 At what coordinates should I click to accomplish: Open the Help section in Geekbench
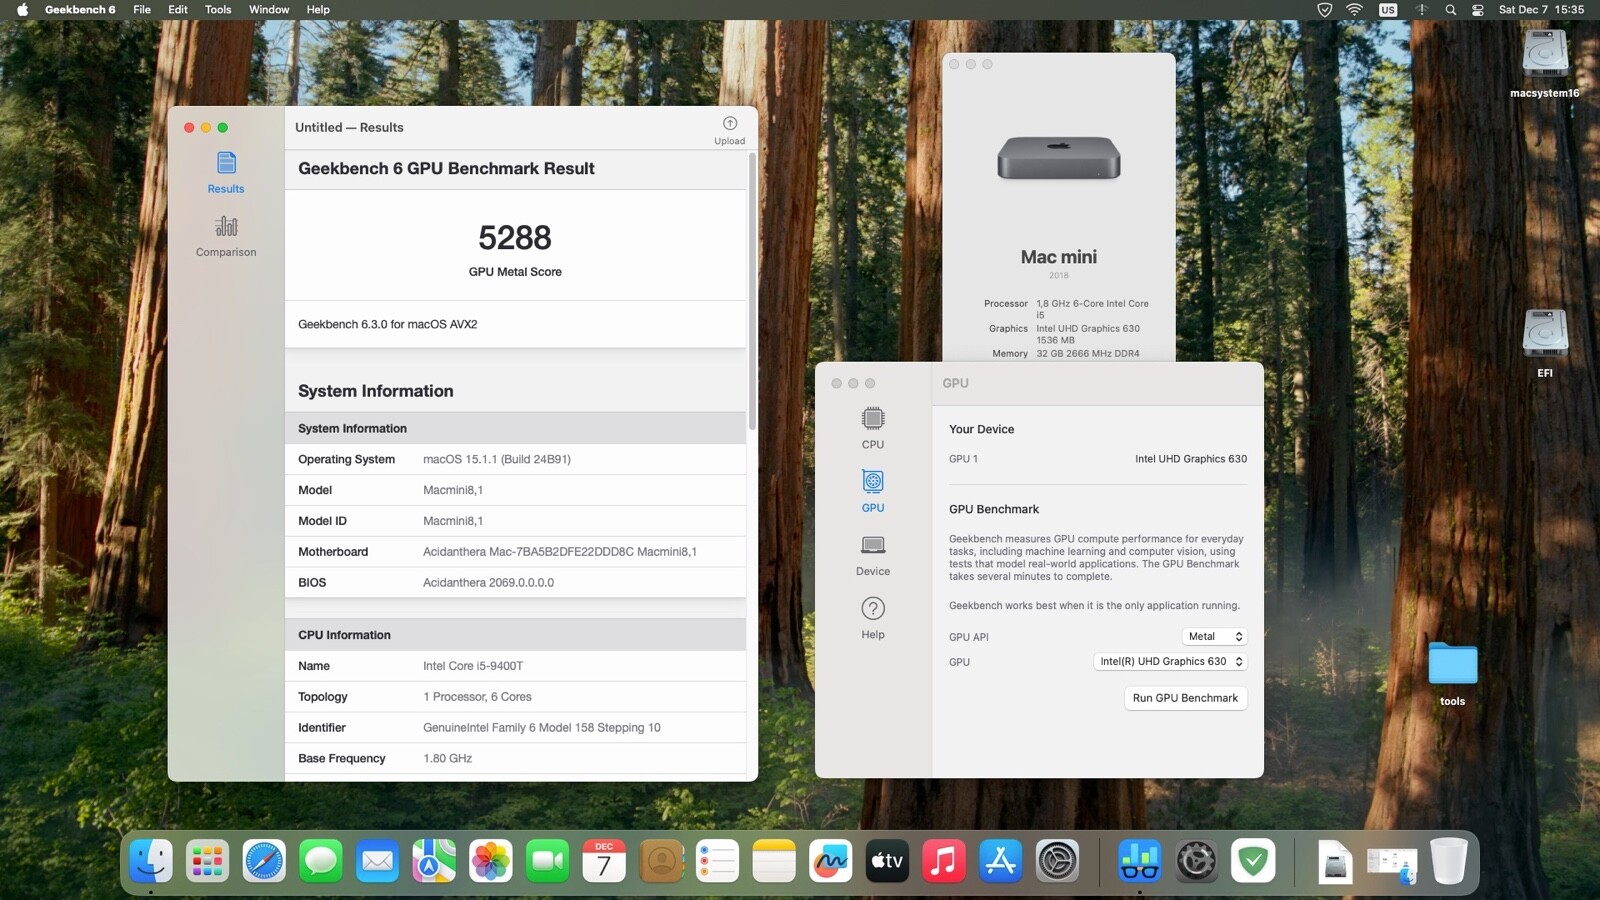[873, 618]
